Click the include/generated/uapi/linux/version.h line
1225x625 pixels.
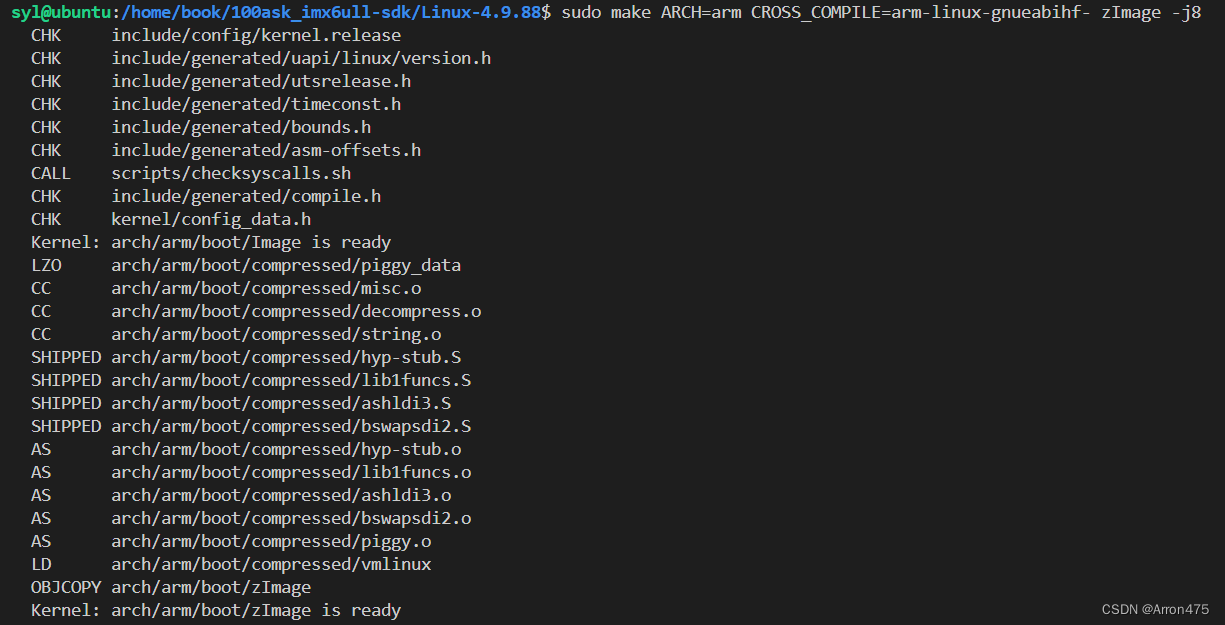pyautogui.click(x=261, y=58)
